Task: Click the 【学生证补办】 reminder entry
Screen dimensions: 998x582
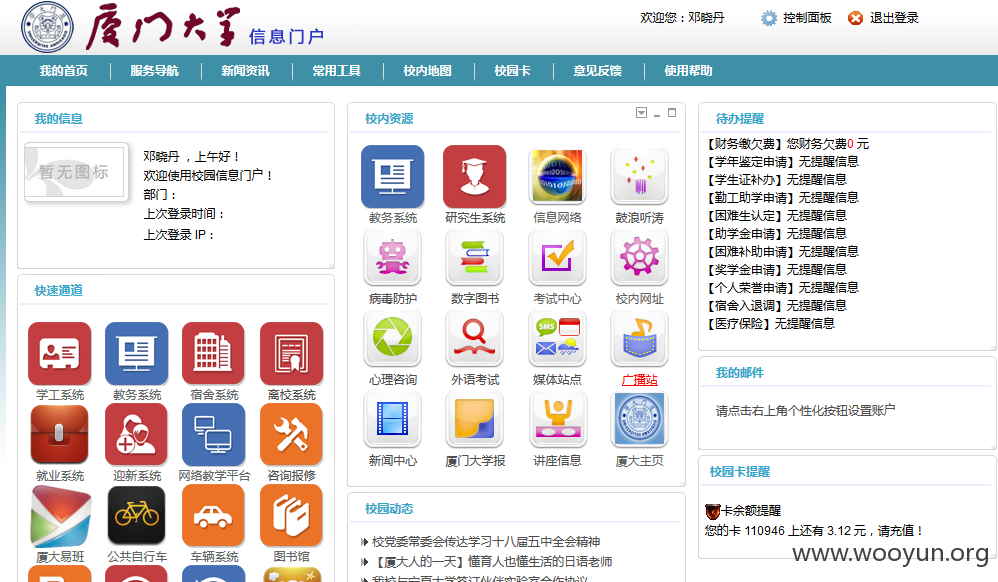Action: pyautogui.click(x=777, y=180)
